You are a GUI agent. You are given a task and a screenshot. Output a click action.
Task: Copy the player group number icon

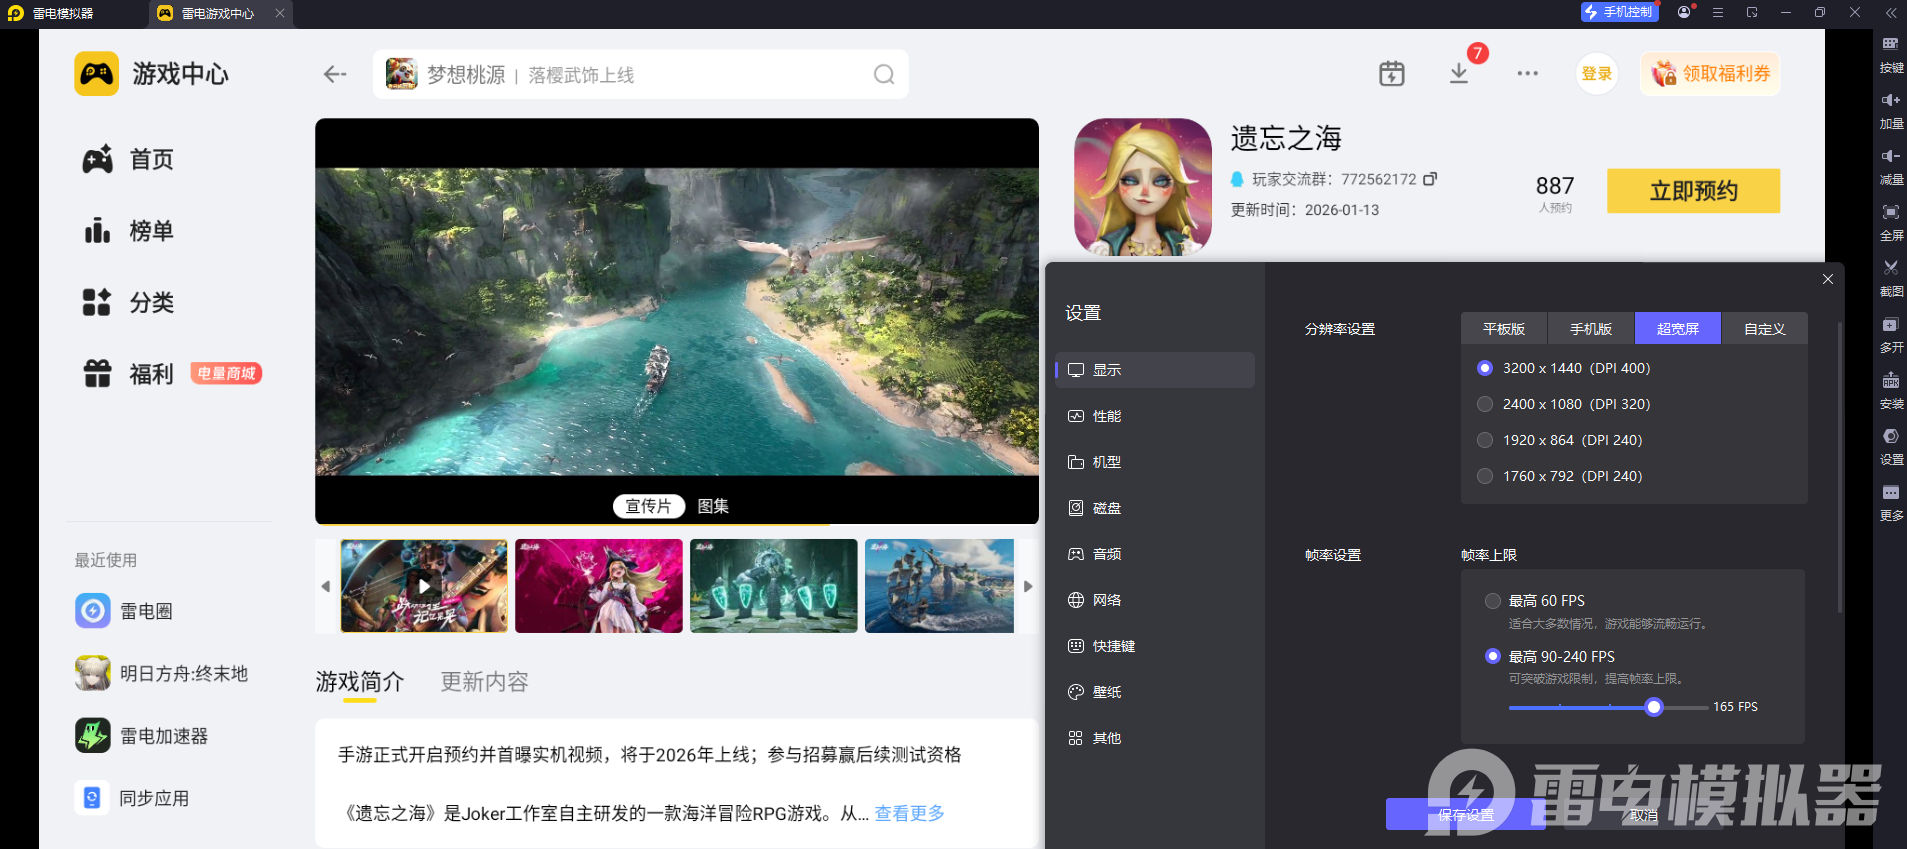(x=1430, y=179)
